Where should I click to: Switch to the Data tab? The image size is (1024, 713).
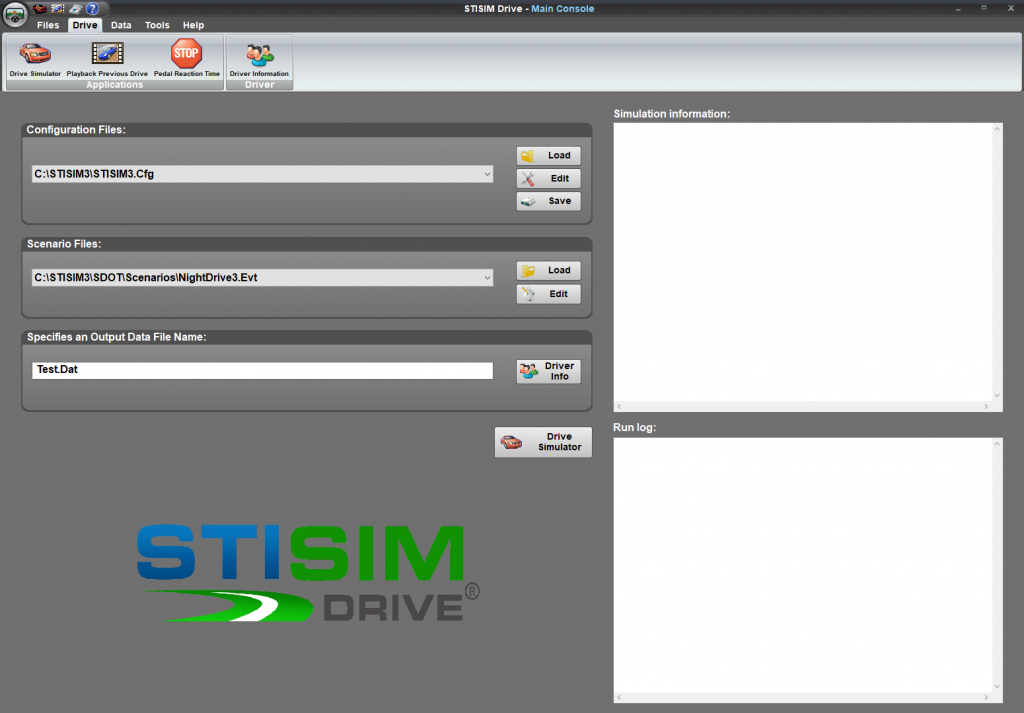121,25
